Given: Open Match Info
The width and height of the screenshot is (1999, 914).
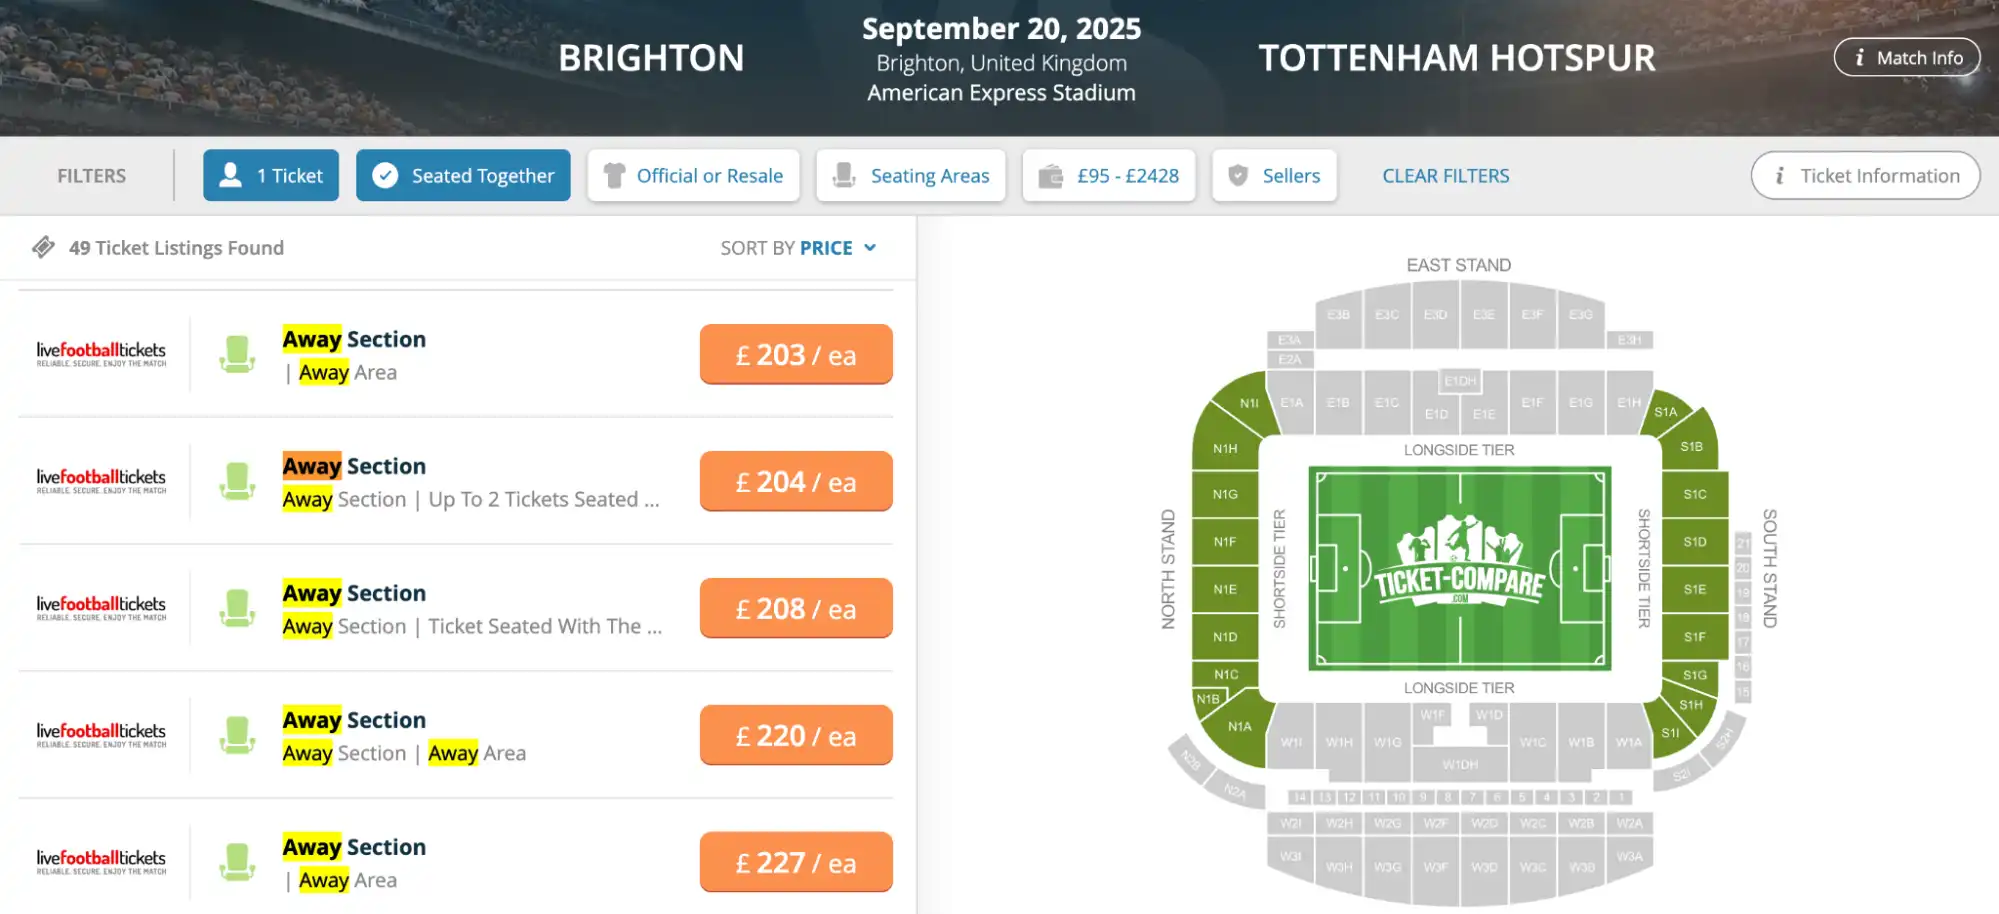Looking at the screenshot, I should pos(1906,57).
